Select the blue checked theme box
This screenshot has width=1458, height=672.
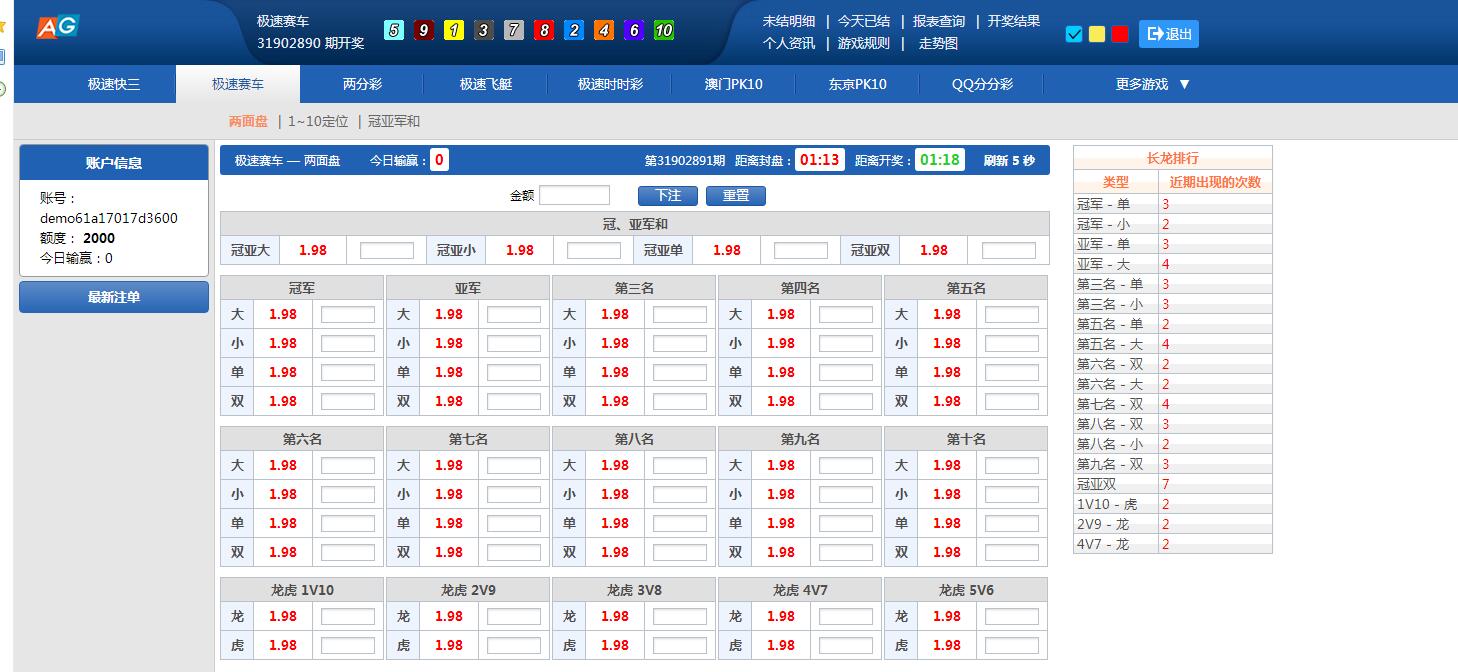tap(1075, 34)
